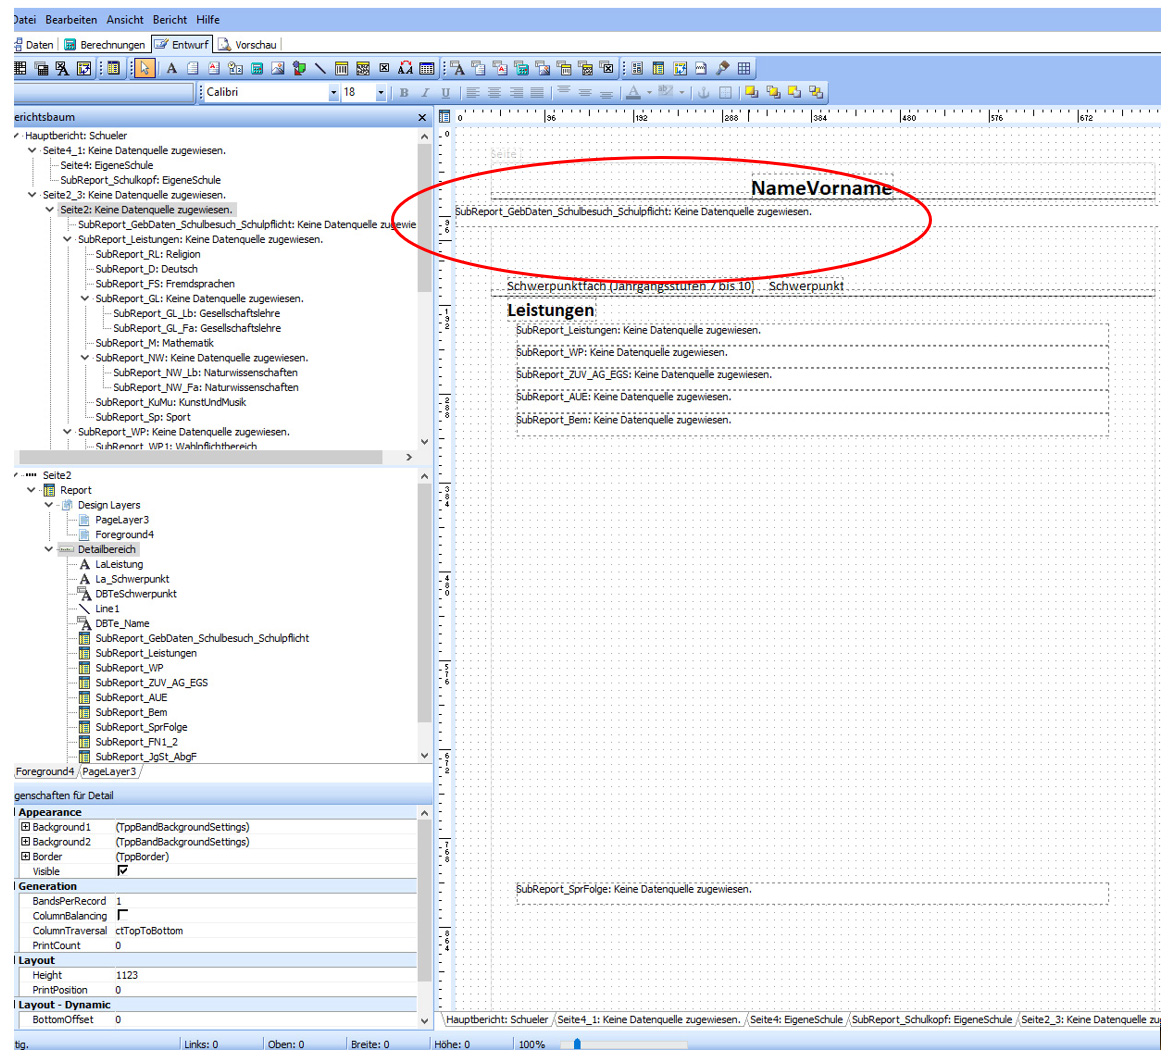Open the 'Hauptbericht: Schueler' bottom tab
Screen dimensions: 1173x1062
click(497, 1019)
